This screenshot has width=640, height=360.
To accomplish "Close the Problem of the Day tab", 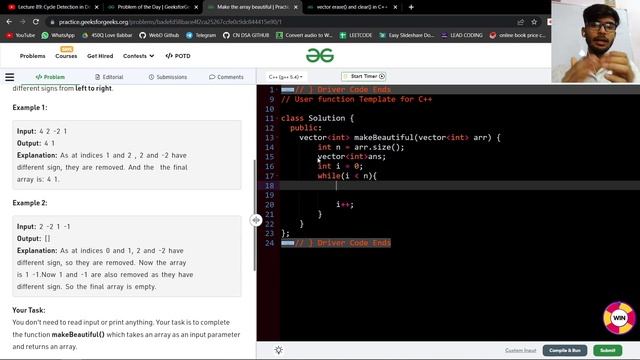I will (x=196, y=7).
